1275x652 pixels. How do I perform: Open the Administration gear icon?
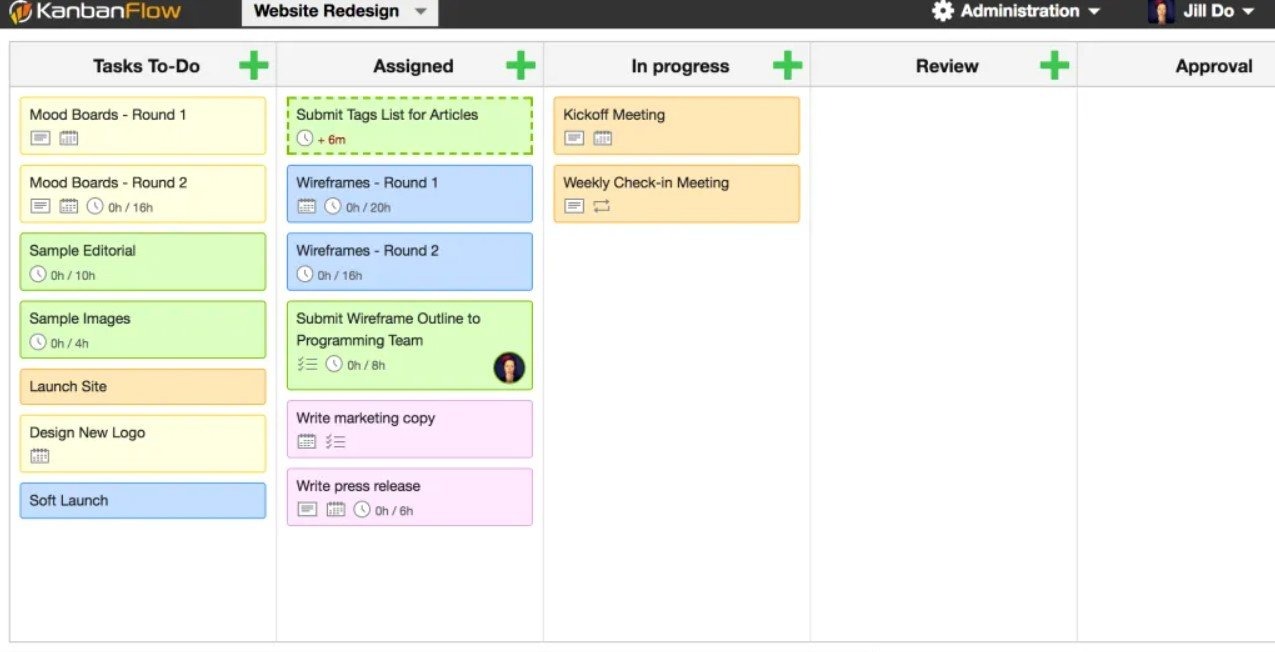[x=942, y=11]
